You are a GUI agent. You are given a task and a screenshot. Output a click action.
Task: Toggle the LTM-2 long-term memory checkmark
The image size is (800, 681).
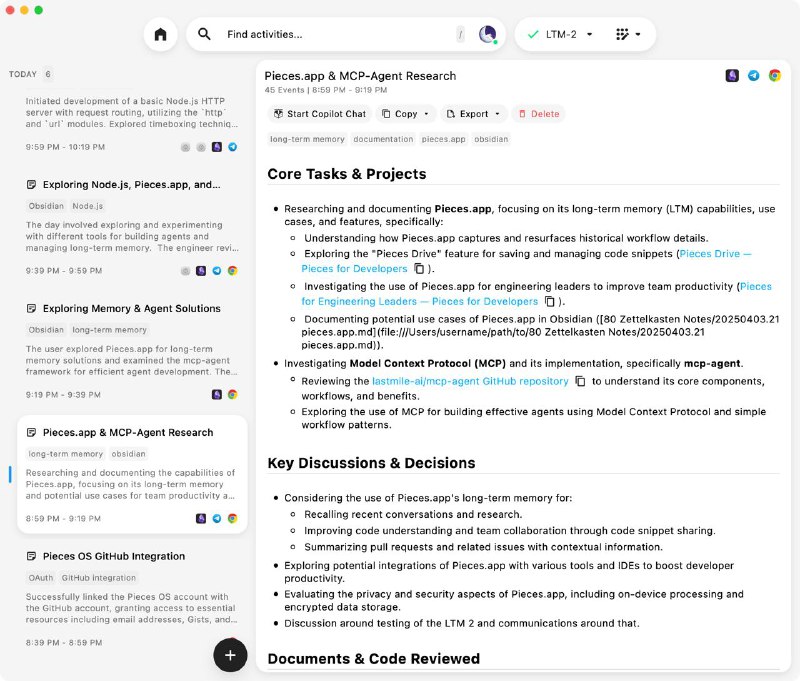pyautogui.click(x=533, y=34)
